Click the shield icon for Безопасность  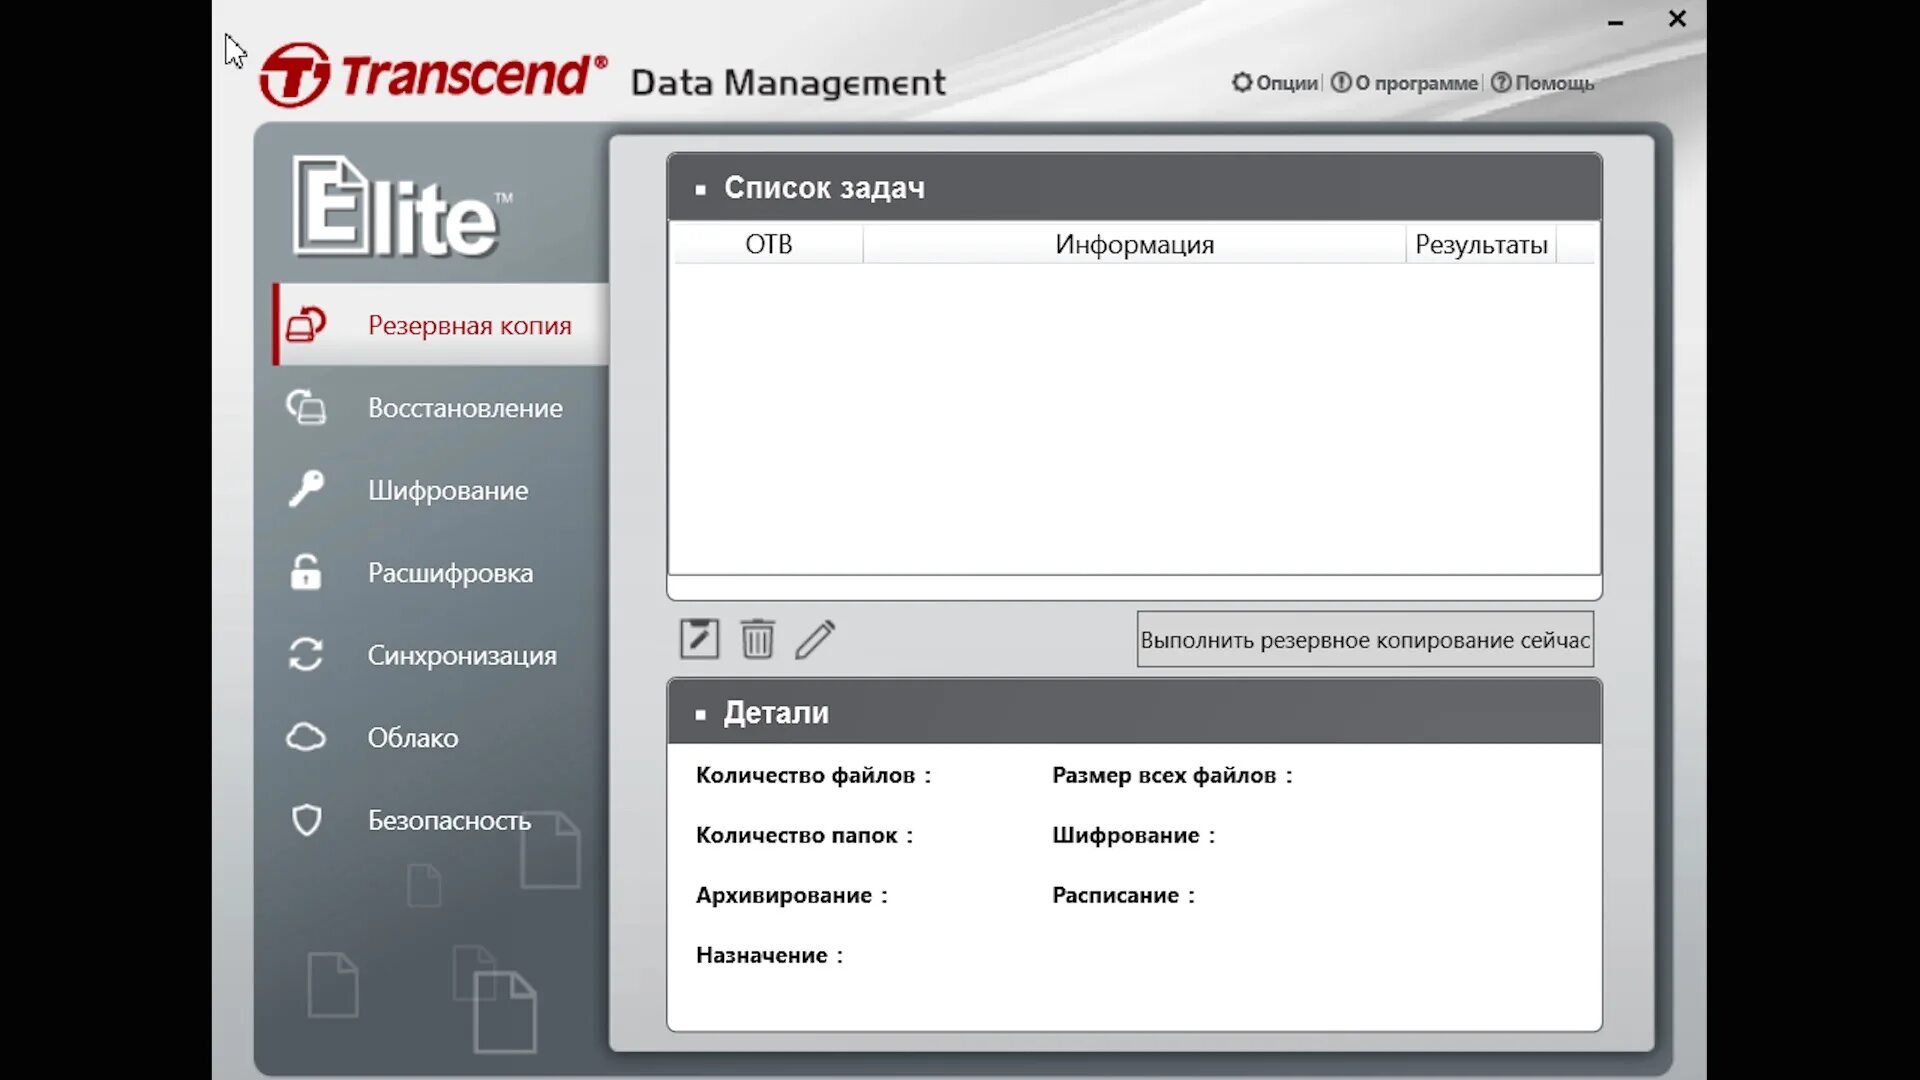[x=306, y=820]
